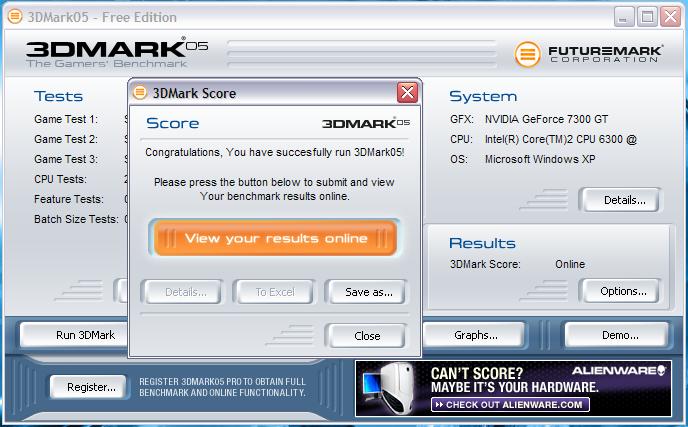Viewport: 688px width, 427px height.
Task: Click the 3DMark Score dialog title icon
Action: point(140,93)
